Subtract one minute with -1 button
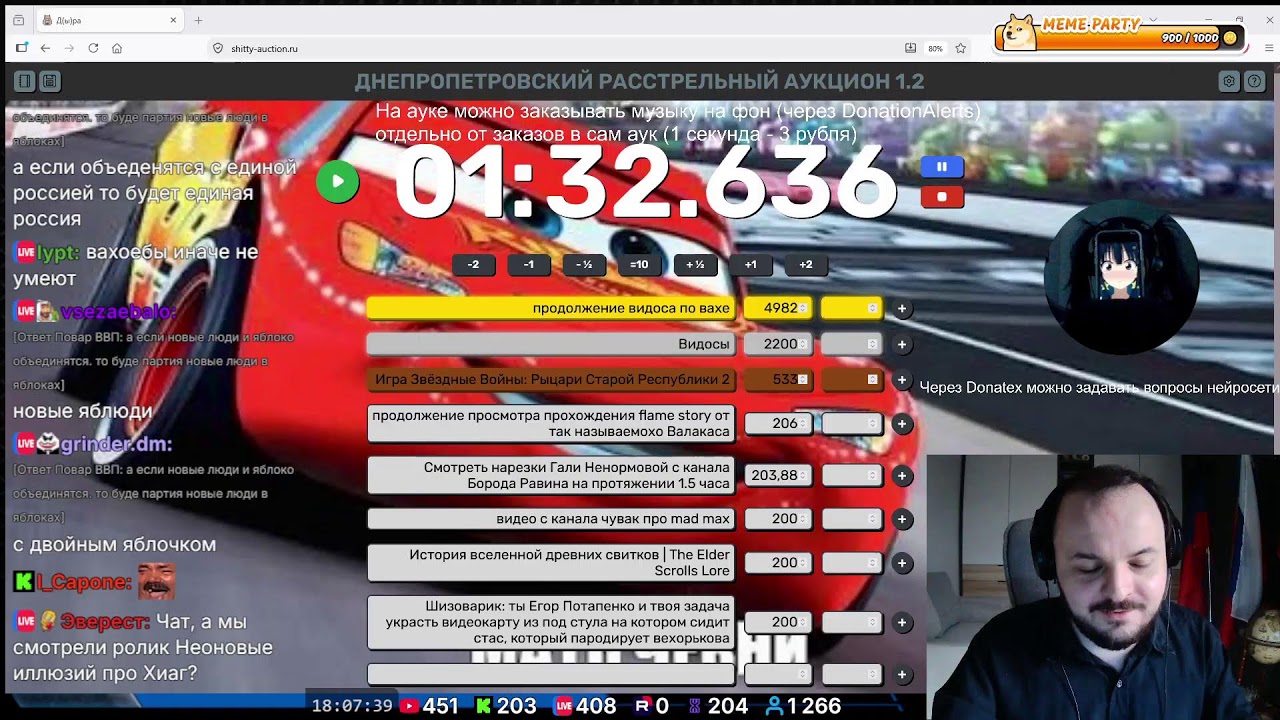The height and width of the screenshot is (720, 1280). [529, 265]
